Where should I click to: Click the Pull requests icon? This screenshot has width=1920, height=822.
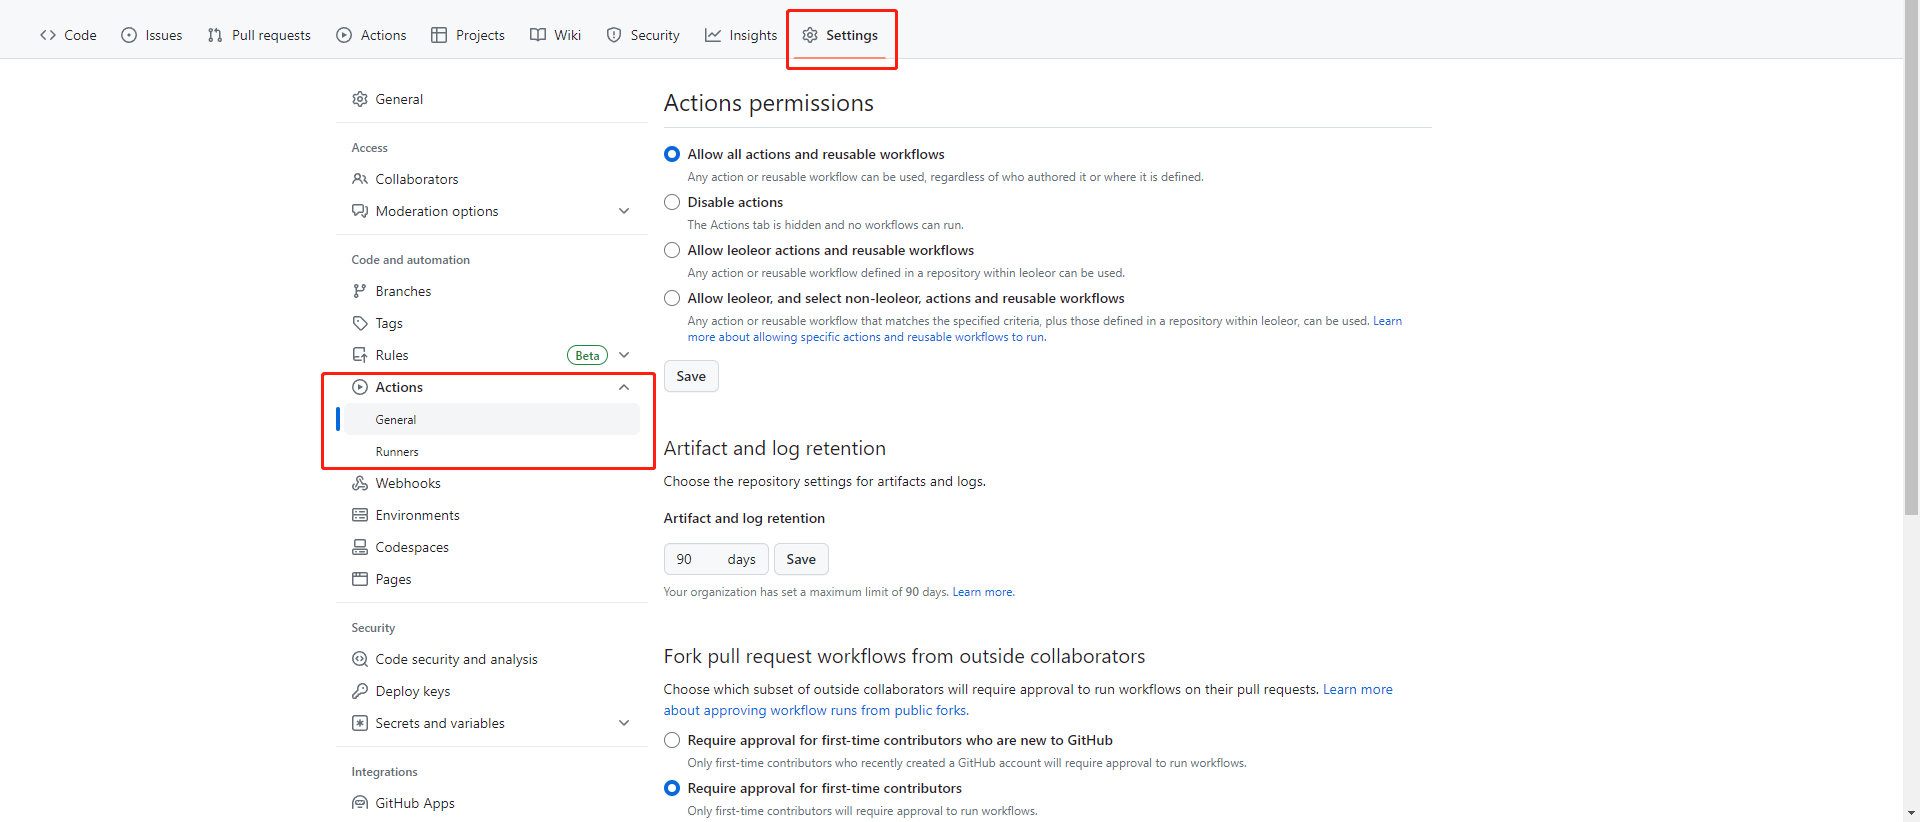215,35
